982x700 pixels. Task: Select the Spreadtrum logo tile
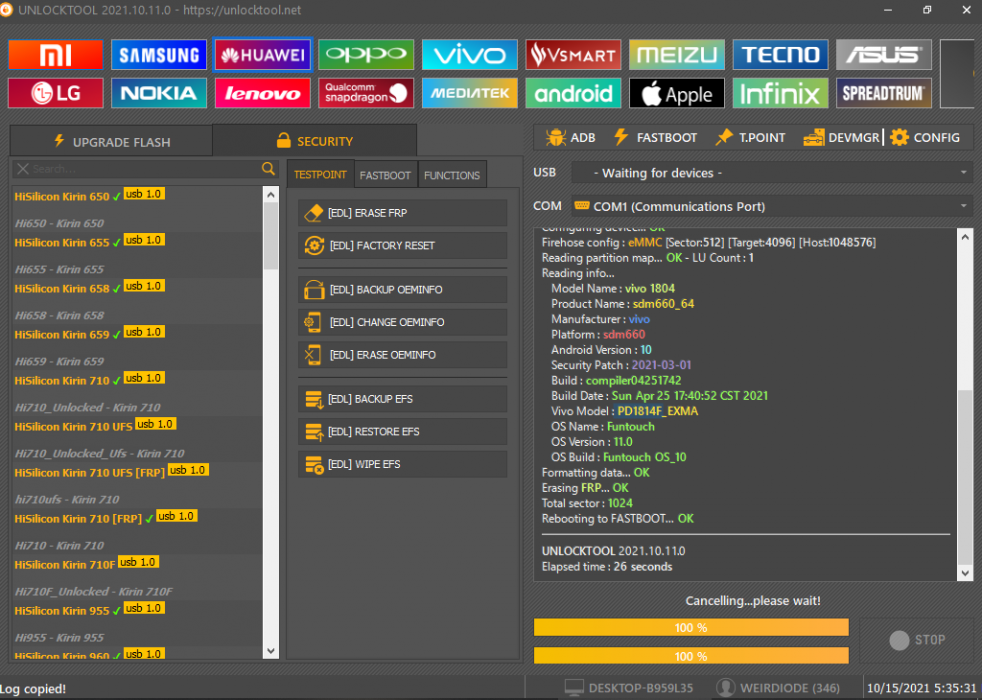coord(884,93)
